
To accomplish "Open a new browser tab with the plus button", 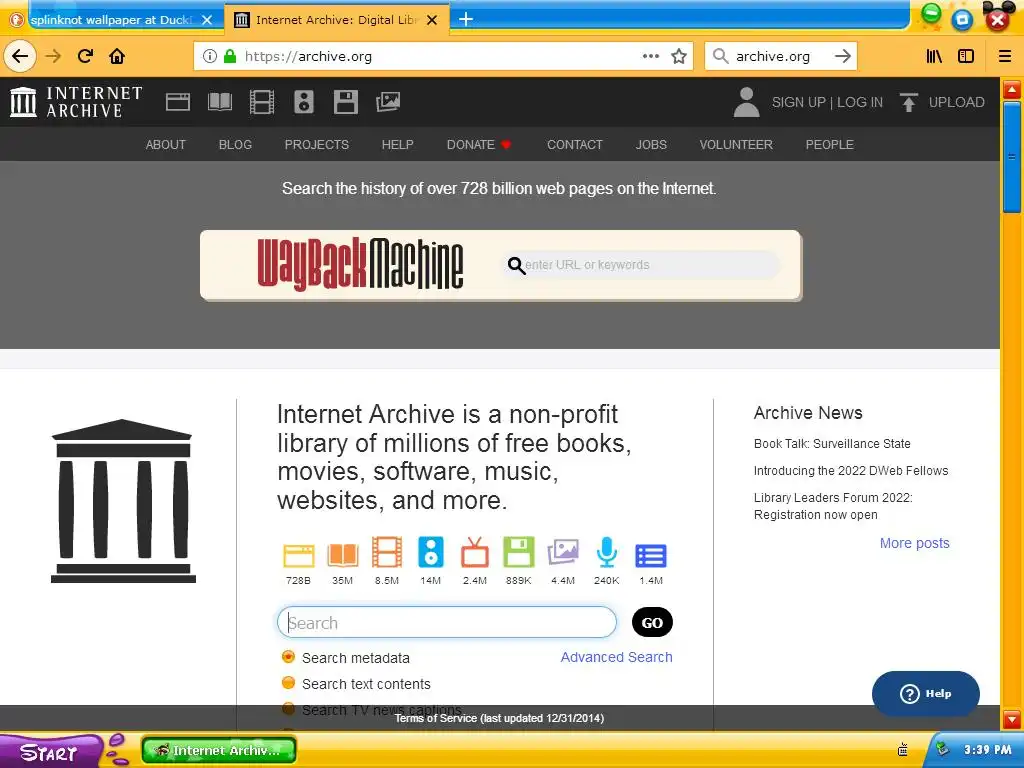I will tap(466, 19).
